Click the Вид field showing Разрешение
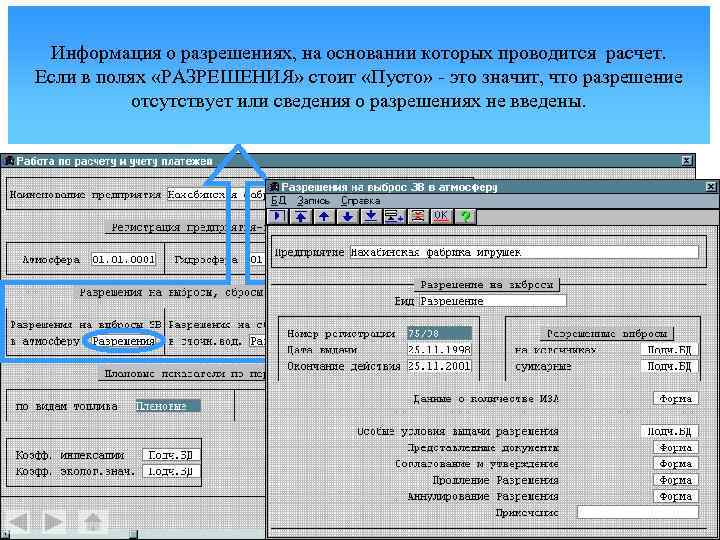Screen dimensions: 720x540 pyautogui.click(x=493, y=301)
